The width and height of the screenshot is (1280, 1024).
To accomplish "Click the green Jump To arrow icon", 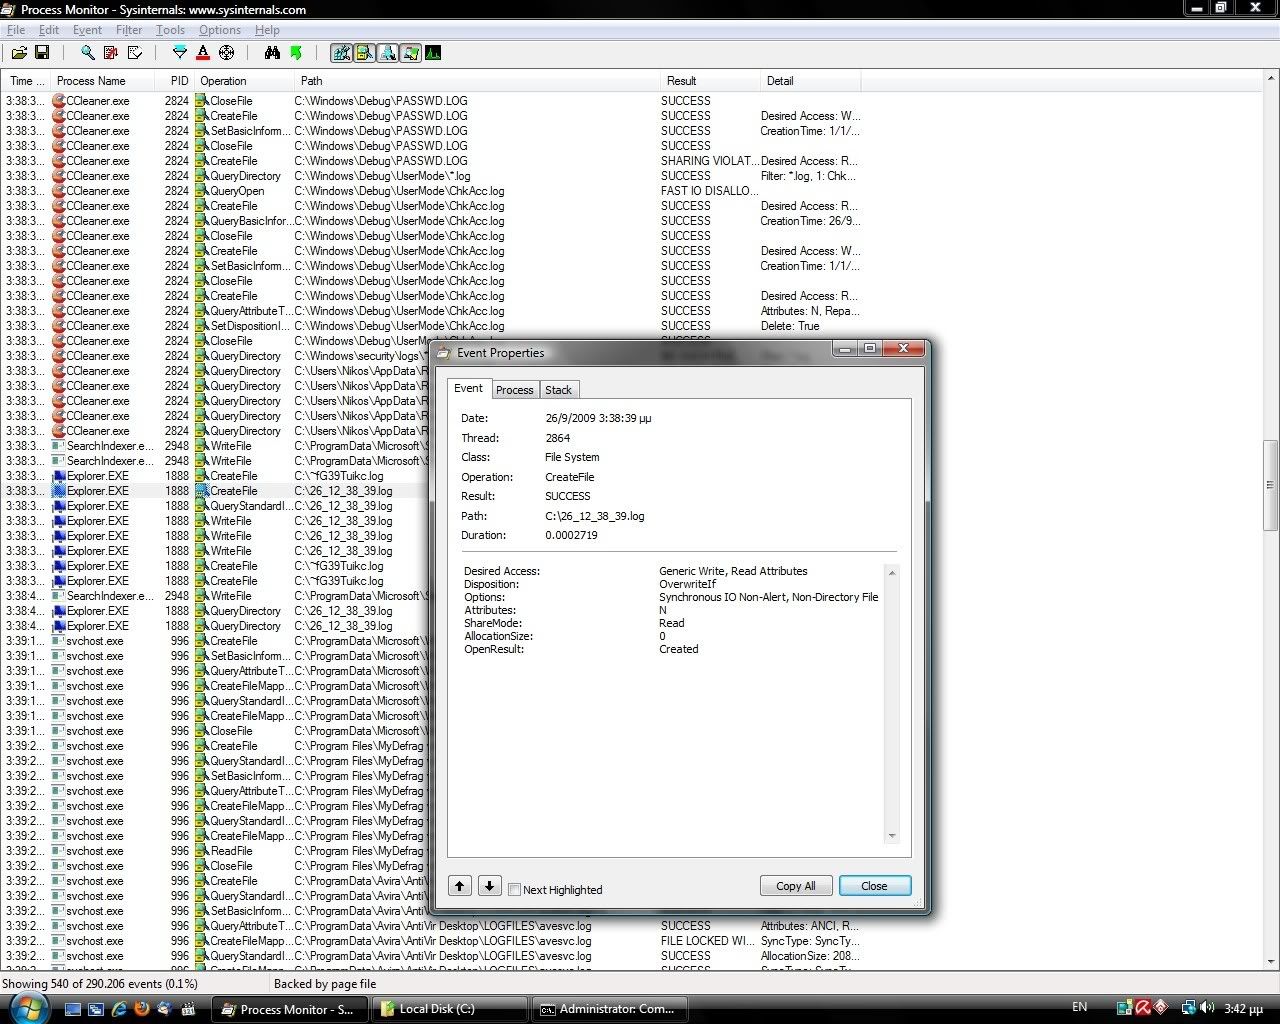I will pyautogui.click(x=296, y=53).
